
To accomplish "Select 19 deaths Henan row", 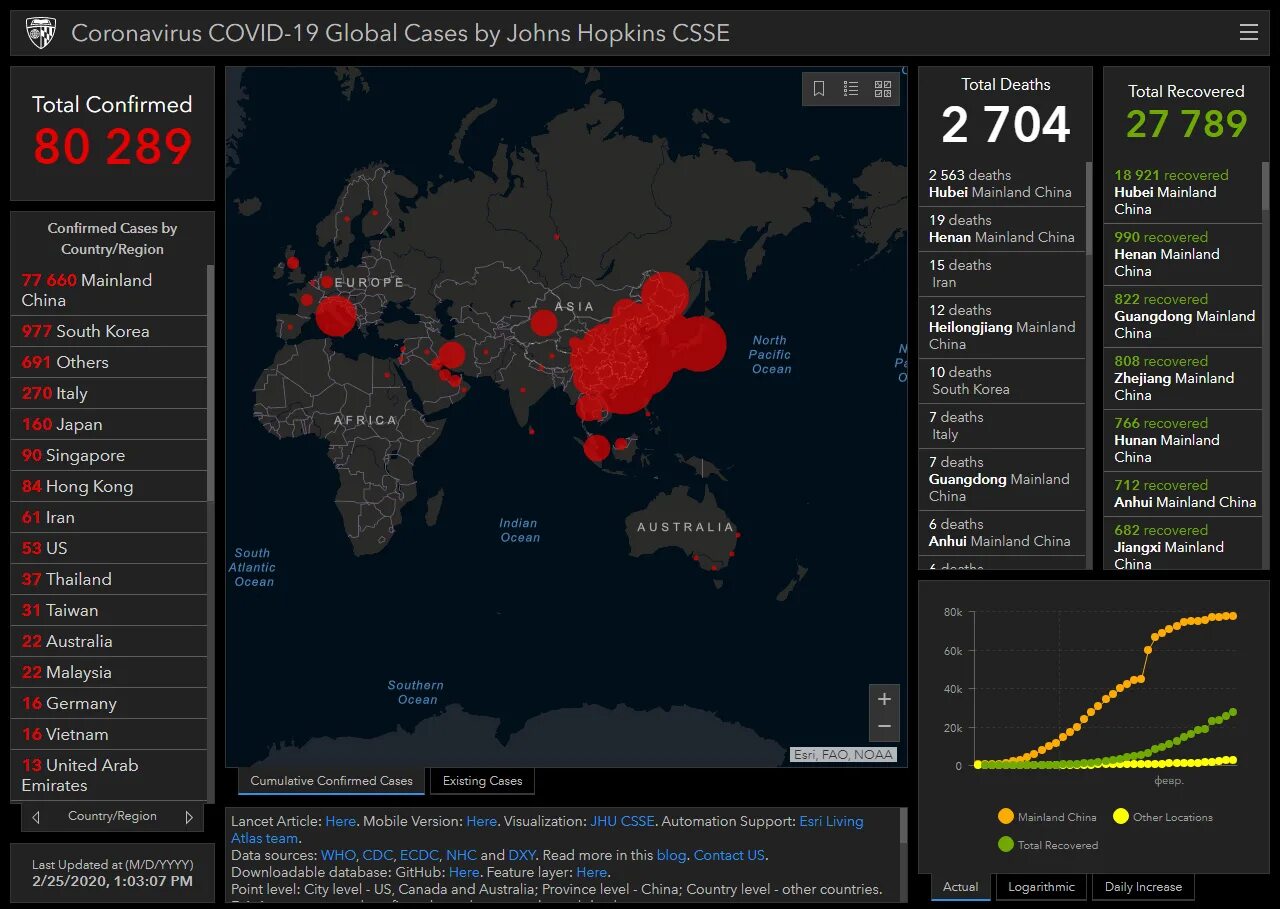I will (x=1002, y=229).
